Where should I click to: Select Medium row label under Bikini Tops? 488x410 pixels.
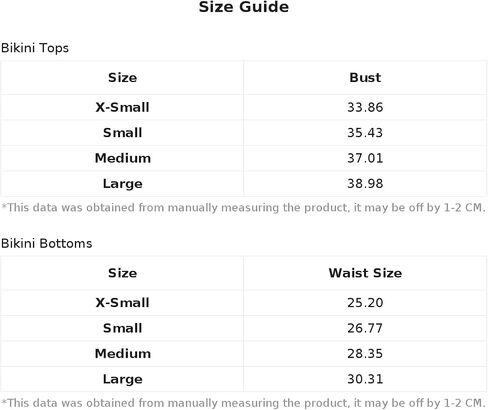coord(123,158)
